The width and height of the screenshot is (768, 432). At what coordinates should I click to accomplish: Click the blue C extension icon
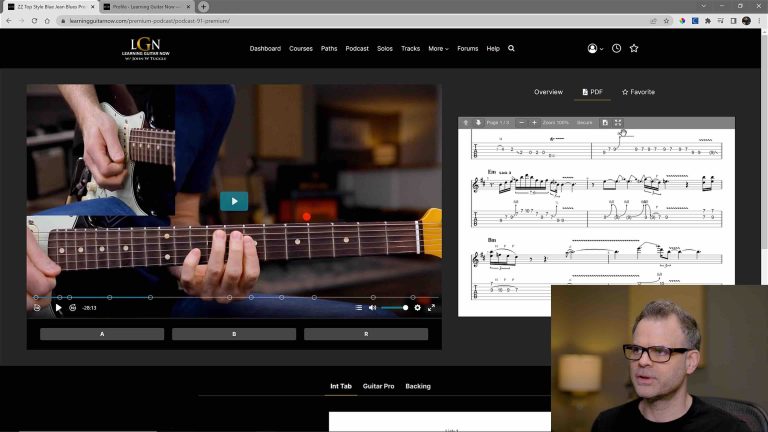(695, 21)
